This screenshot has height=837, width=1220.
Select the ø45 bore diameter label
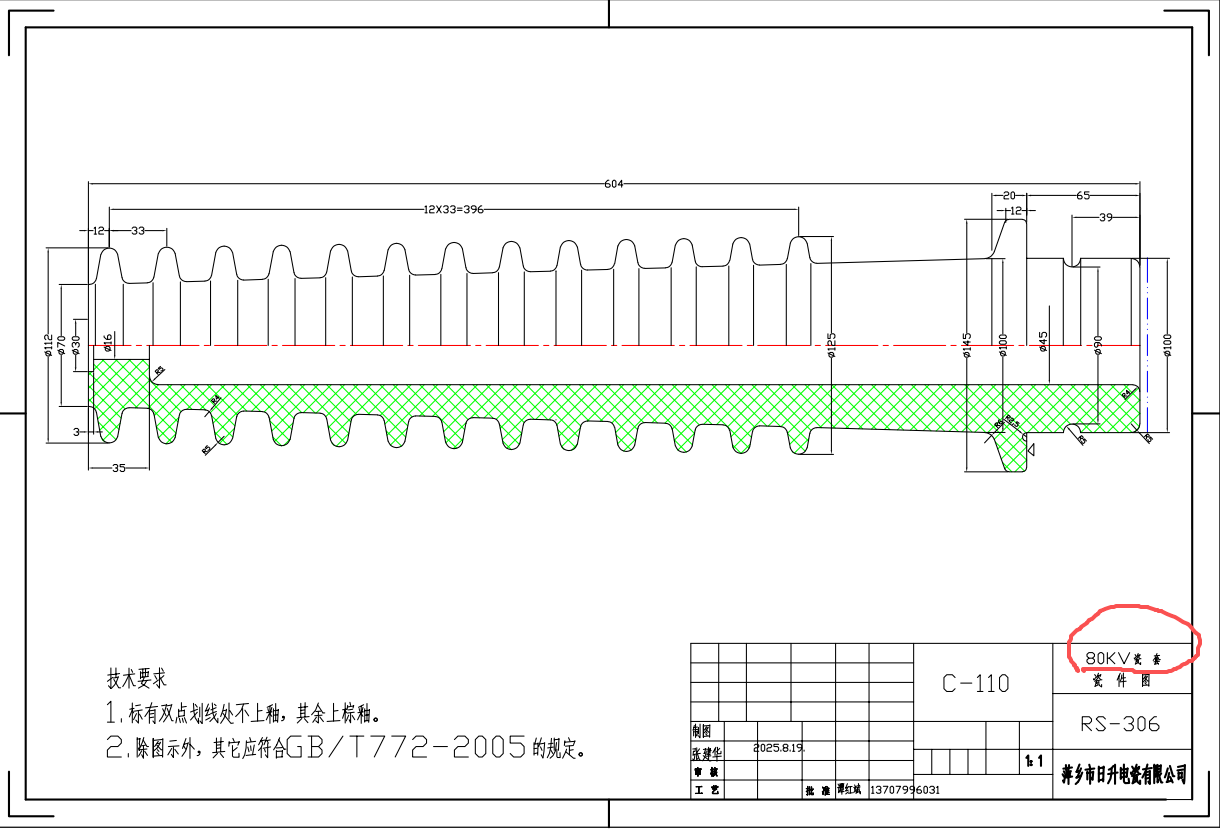[x=1043, y=343]
